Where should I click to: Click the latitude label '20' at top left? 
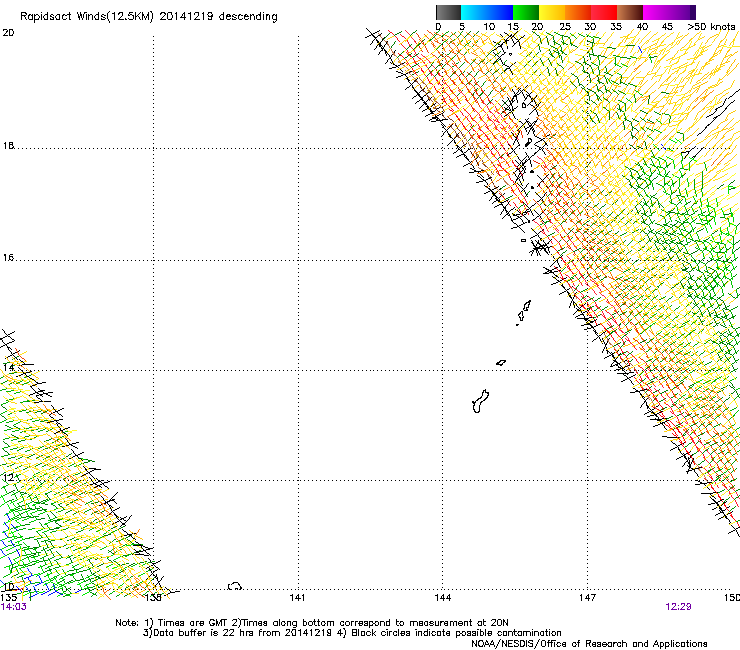[8, 33]
